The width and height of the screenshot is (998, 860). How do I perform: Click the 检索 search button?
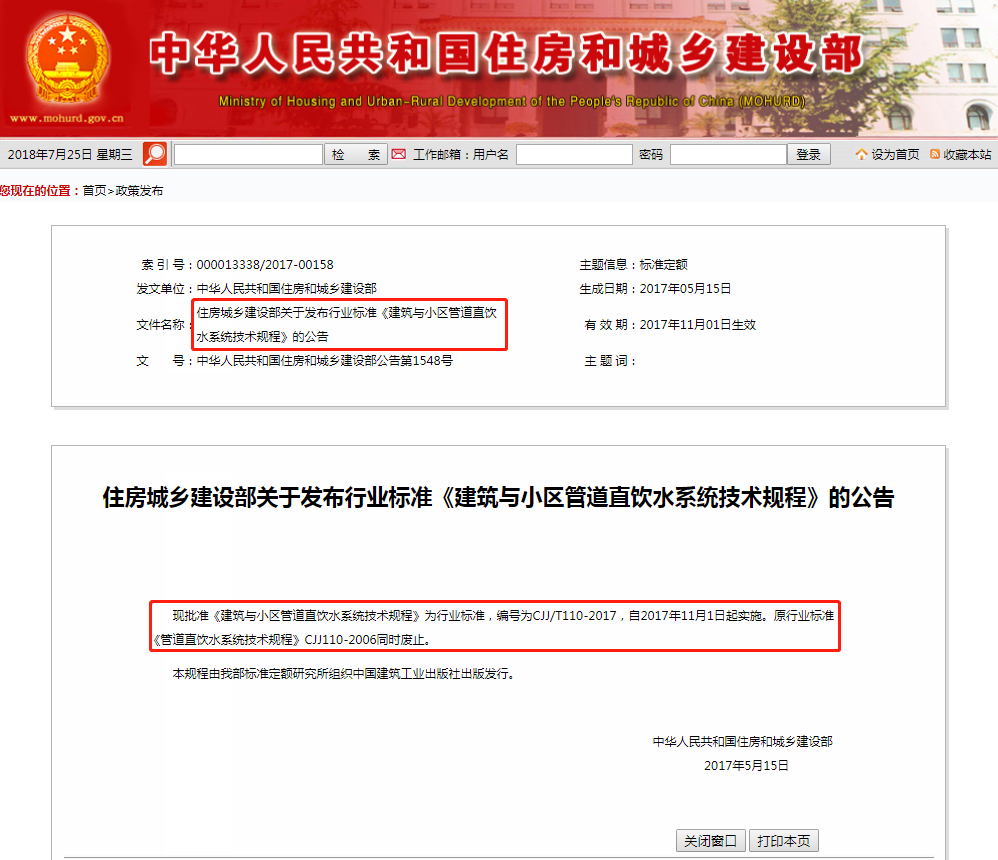point(356,155)
